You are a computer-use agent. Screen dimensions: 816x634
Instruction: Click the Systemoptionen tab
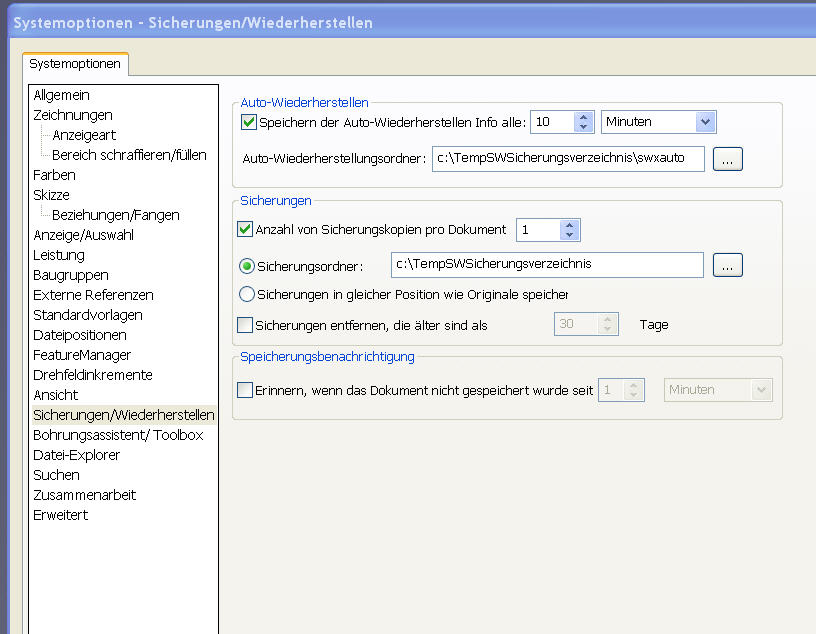coord(75,64)
